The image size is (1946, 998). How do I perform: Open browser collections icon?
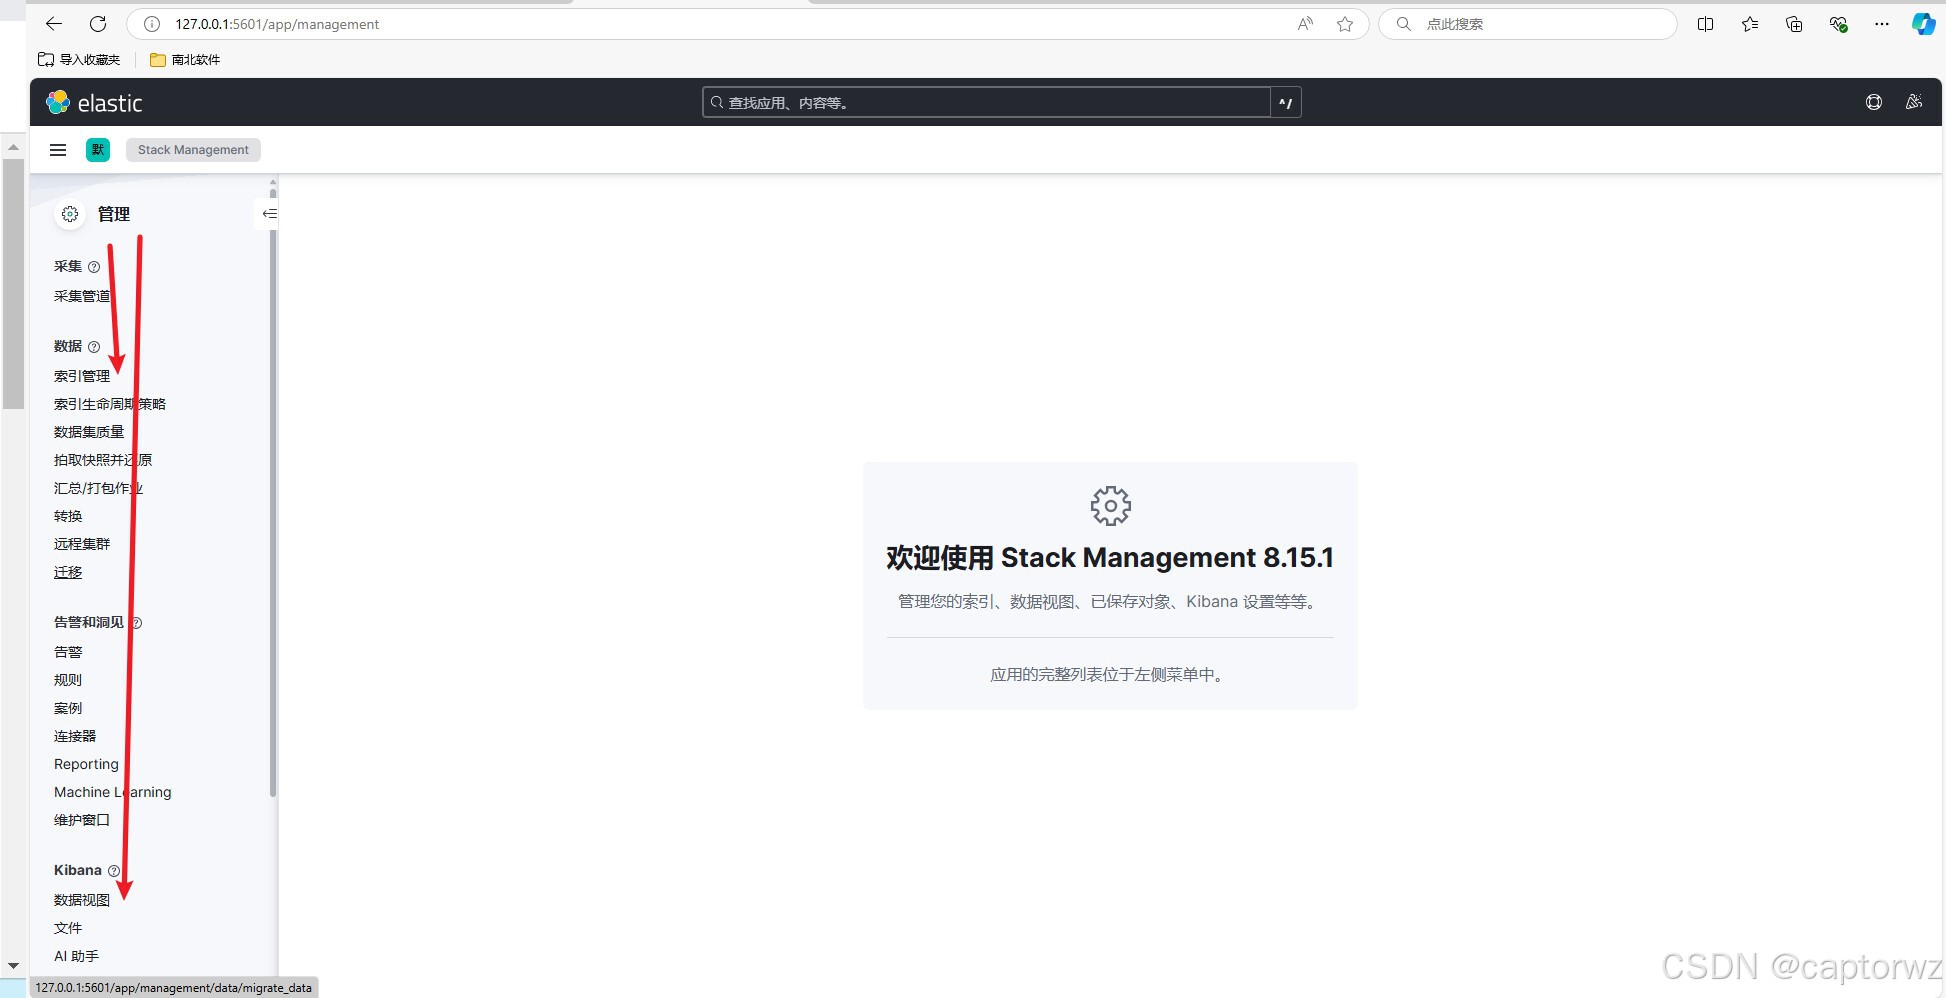[x=1794, y=24]
